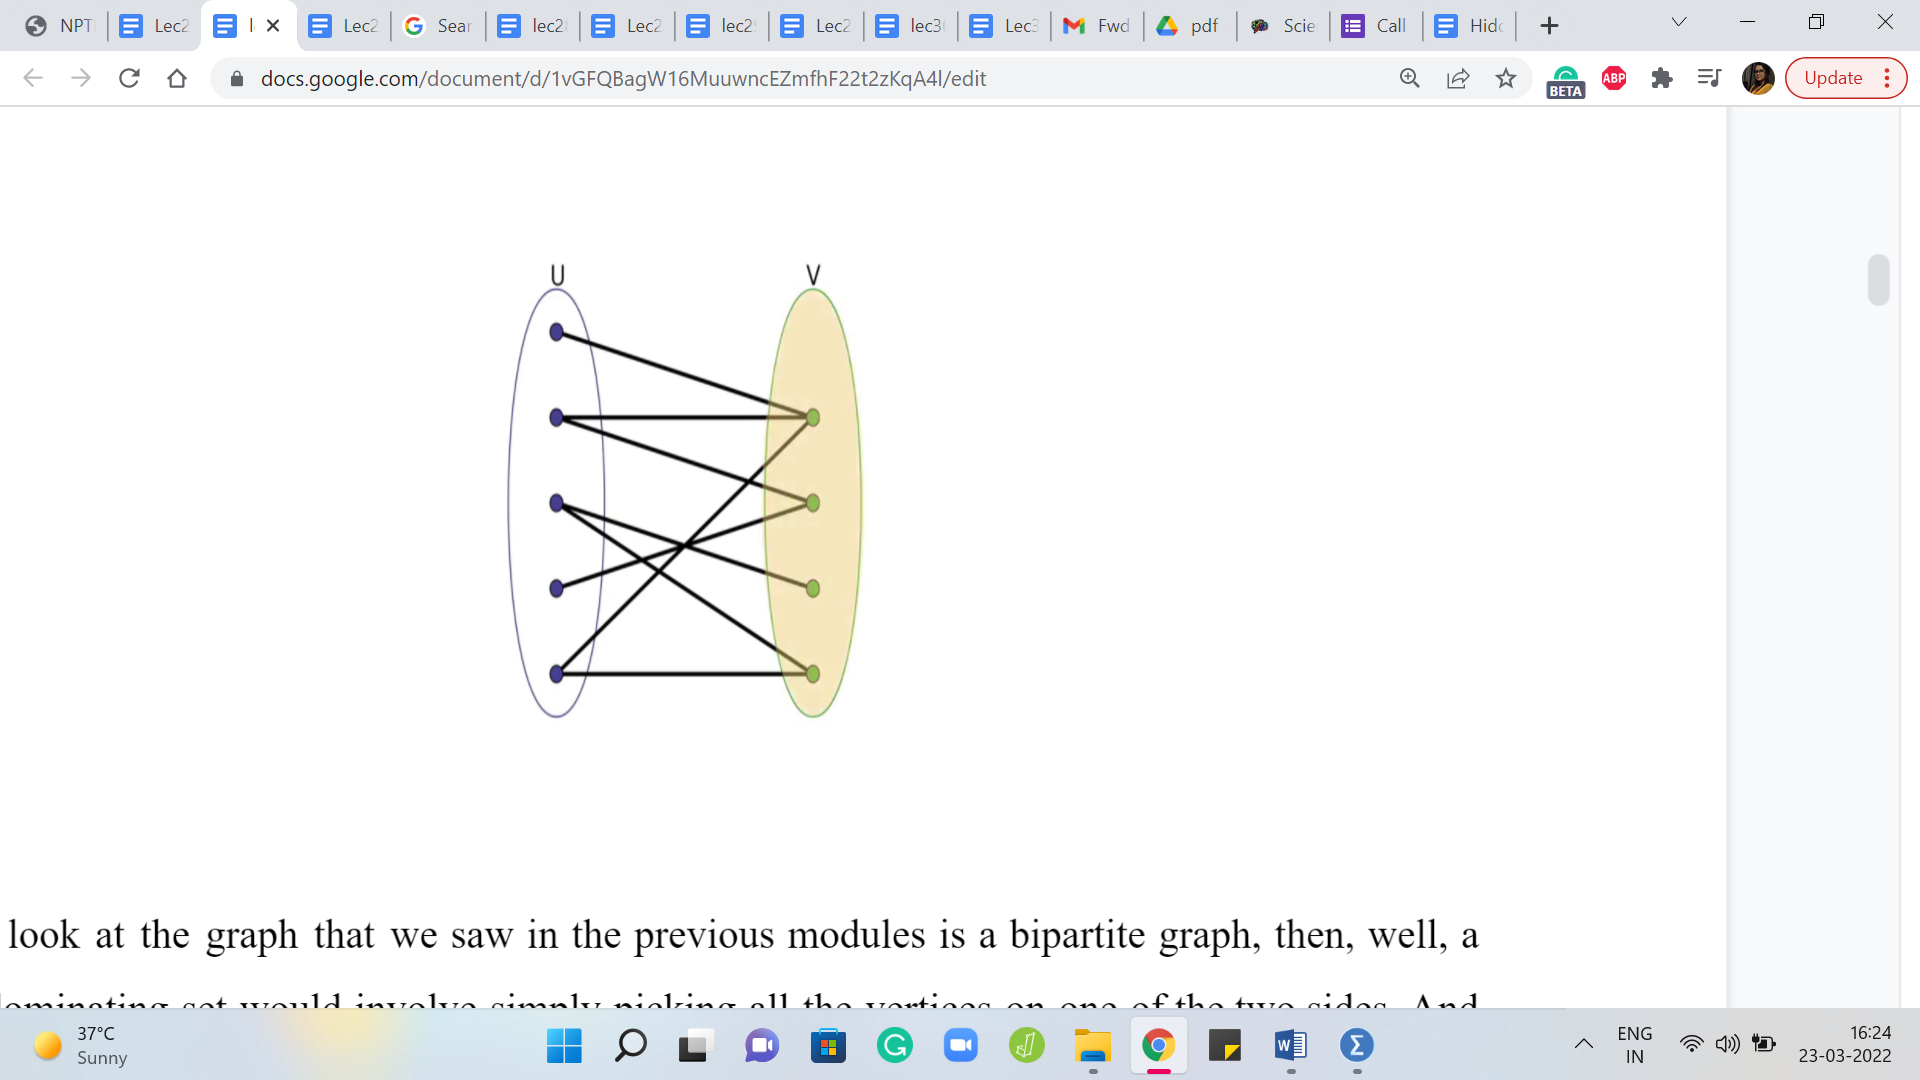Open Chrome three-dot menu beside Update
1920x1080 pixels.
pyautogui.click(x=1887, y=78)
